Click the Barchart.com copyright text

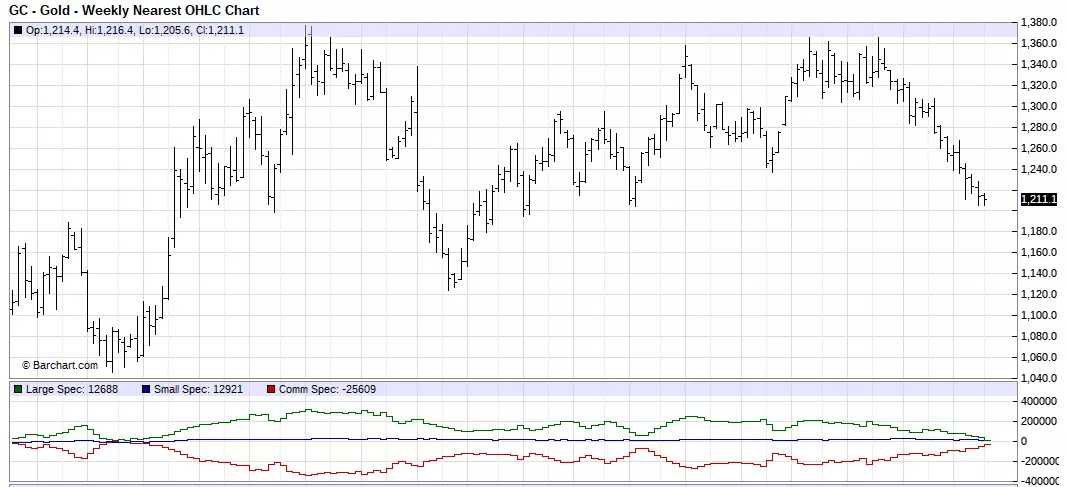tap(60, 366)
